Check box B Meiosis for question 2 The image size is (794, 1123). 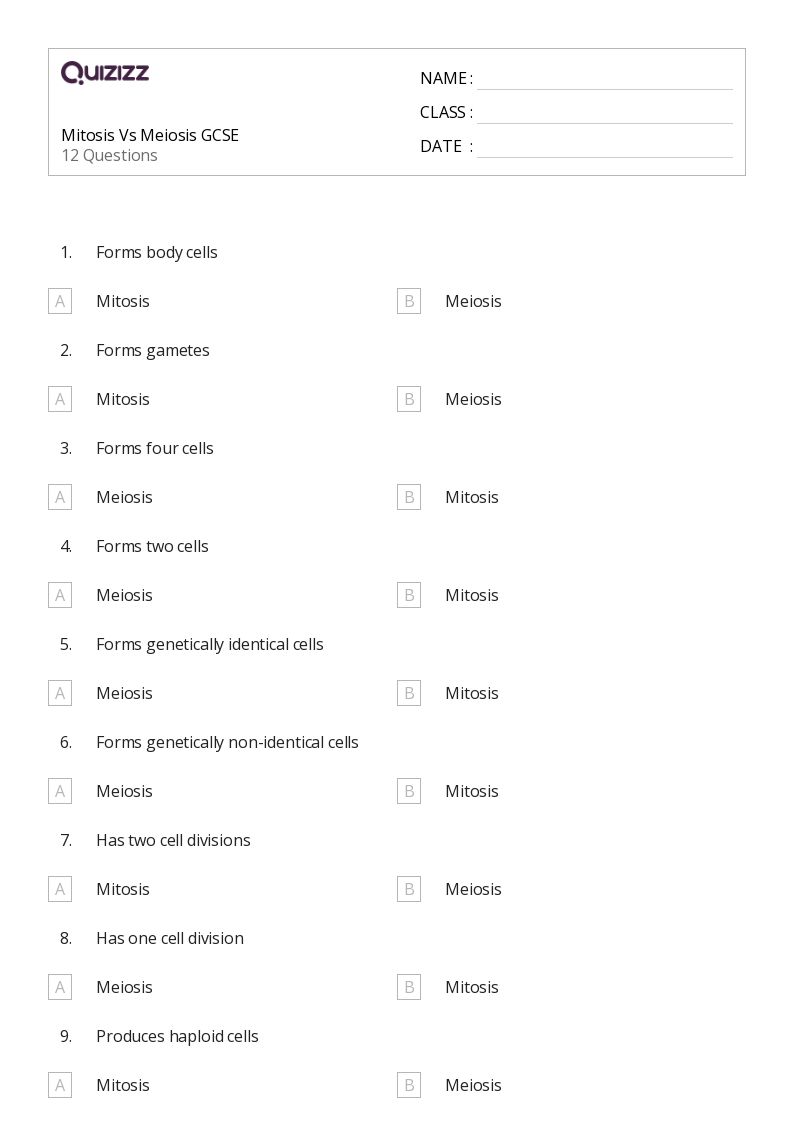click(x=409, y=399)
